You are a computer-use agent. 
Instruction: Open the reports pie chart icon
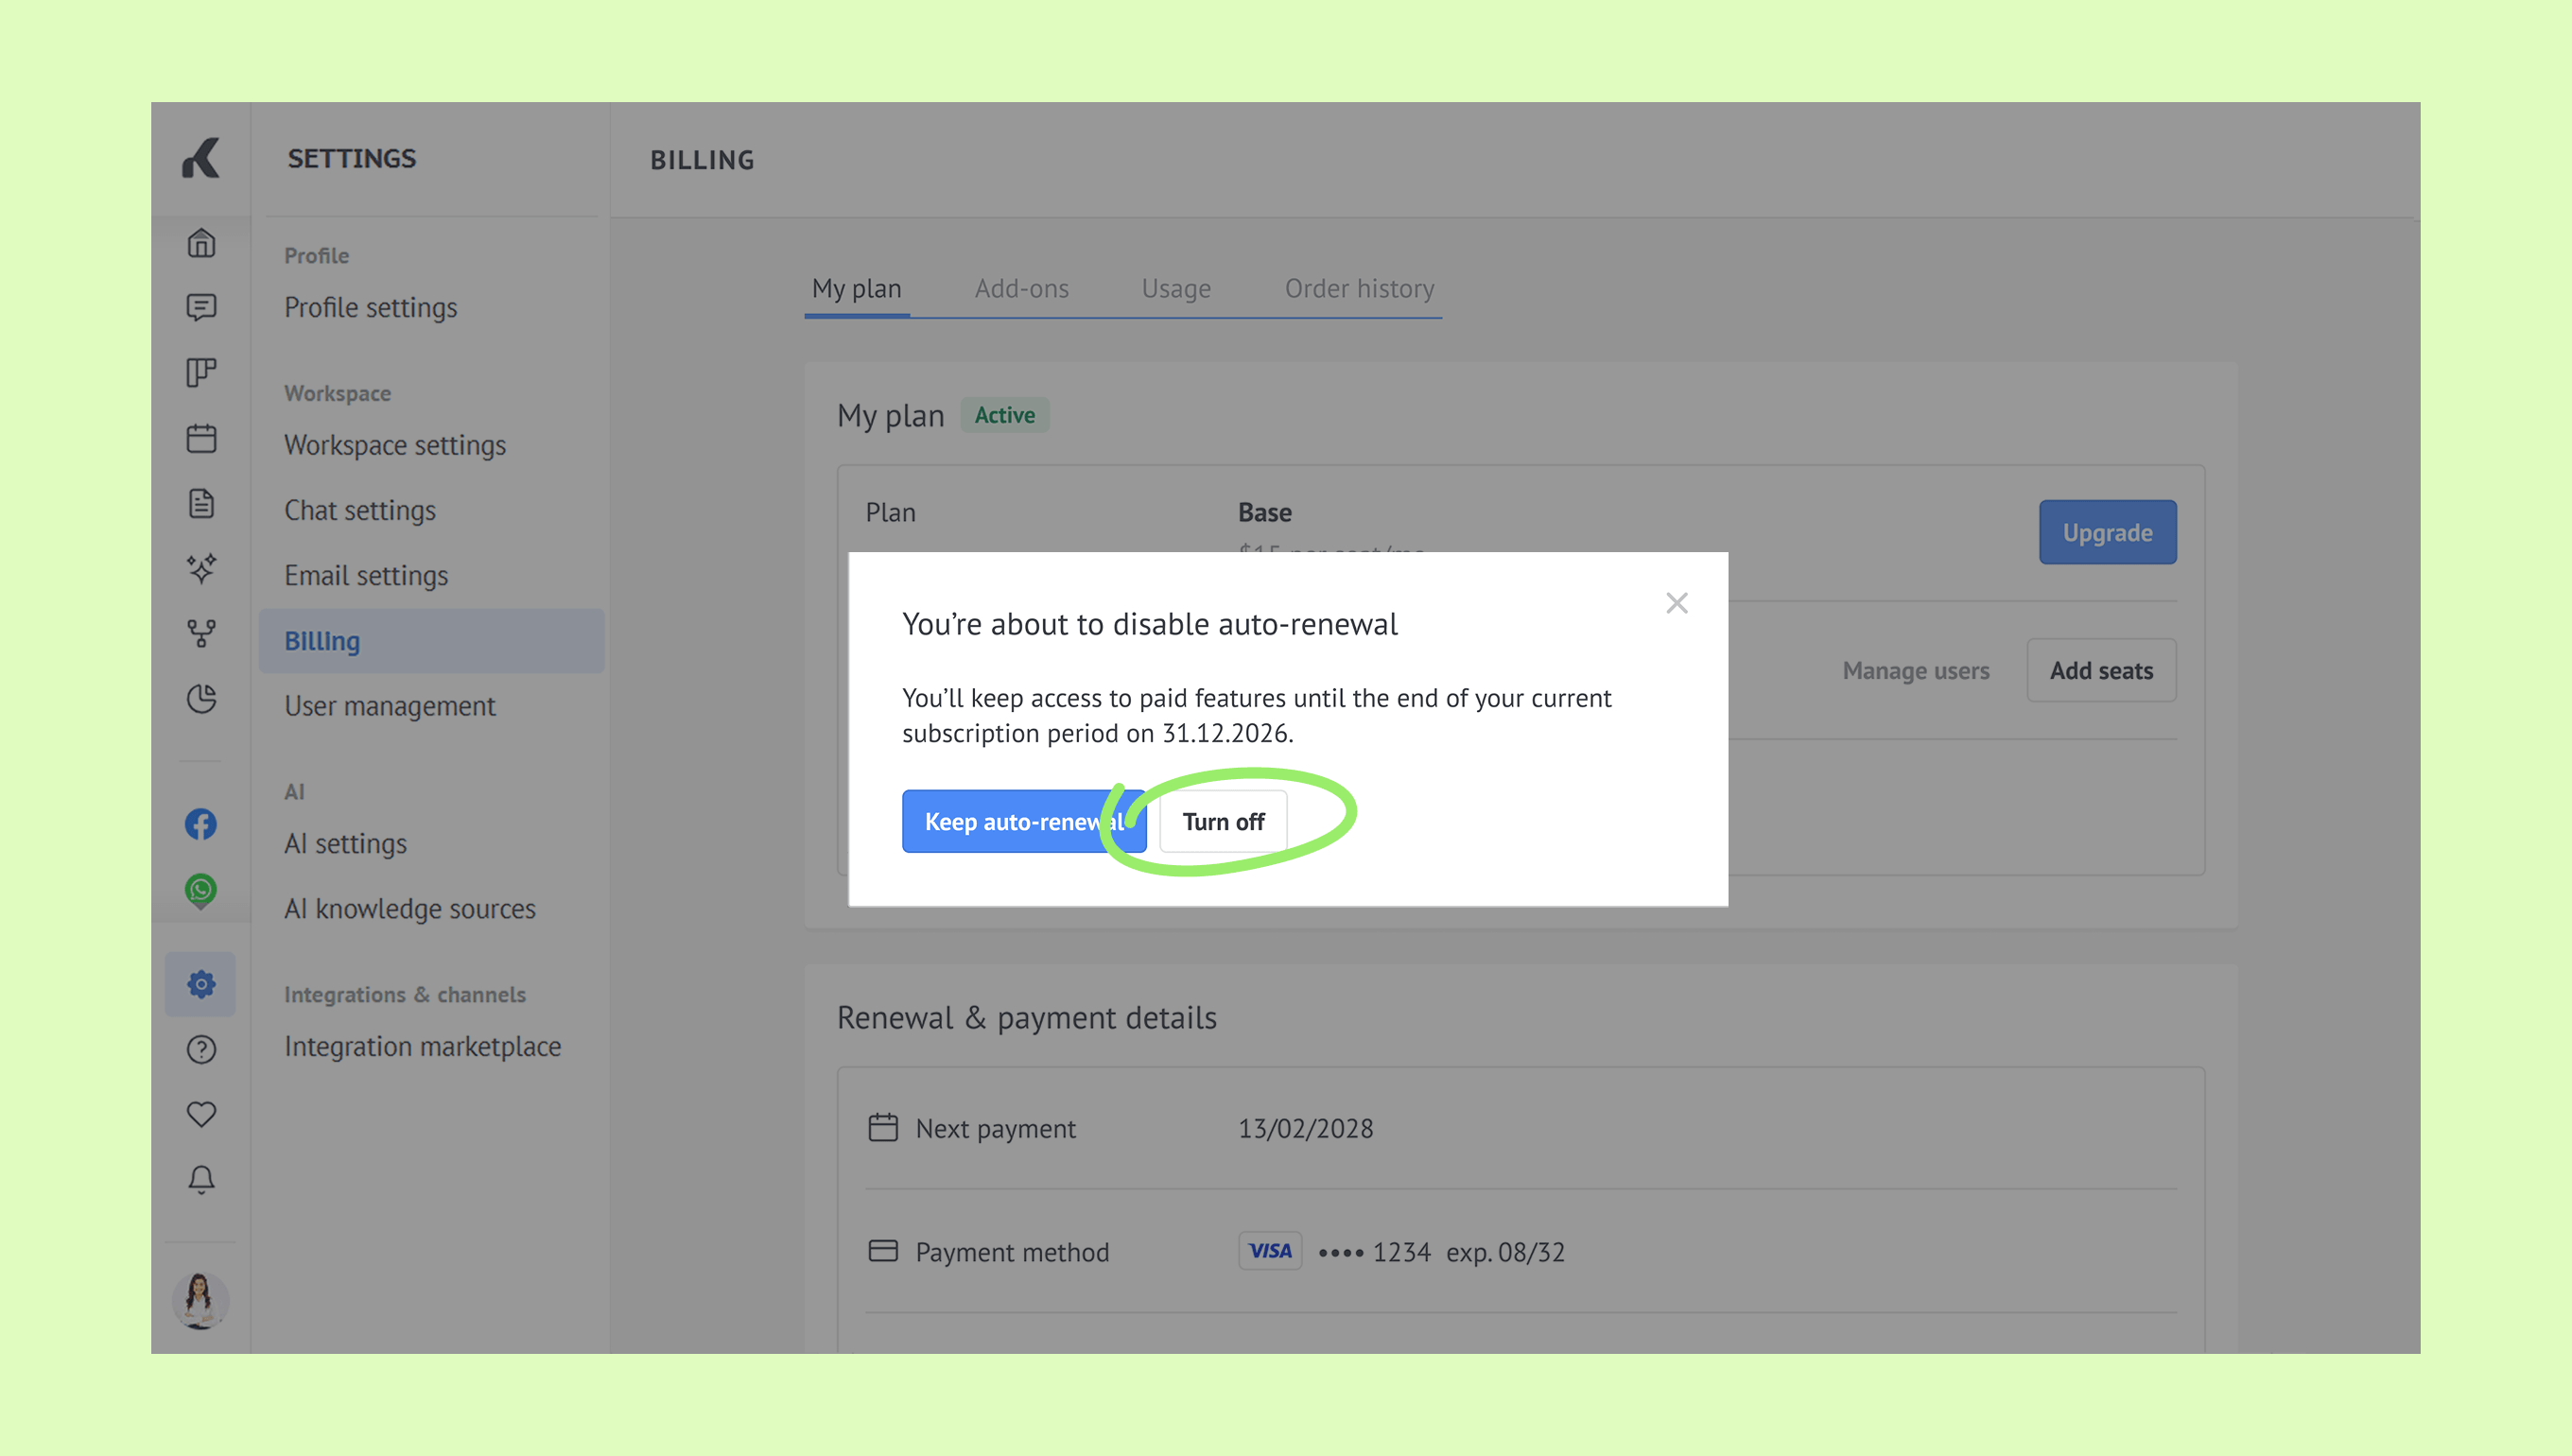[x=201, y=698]
